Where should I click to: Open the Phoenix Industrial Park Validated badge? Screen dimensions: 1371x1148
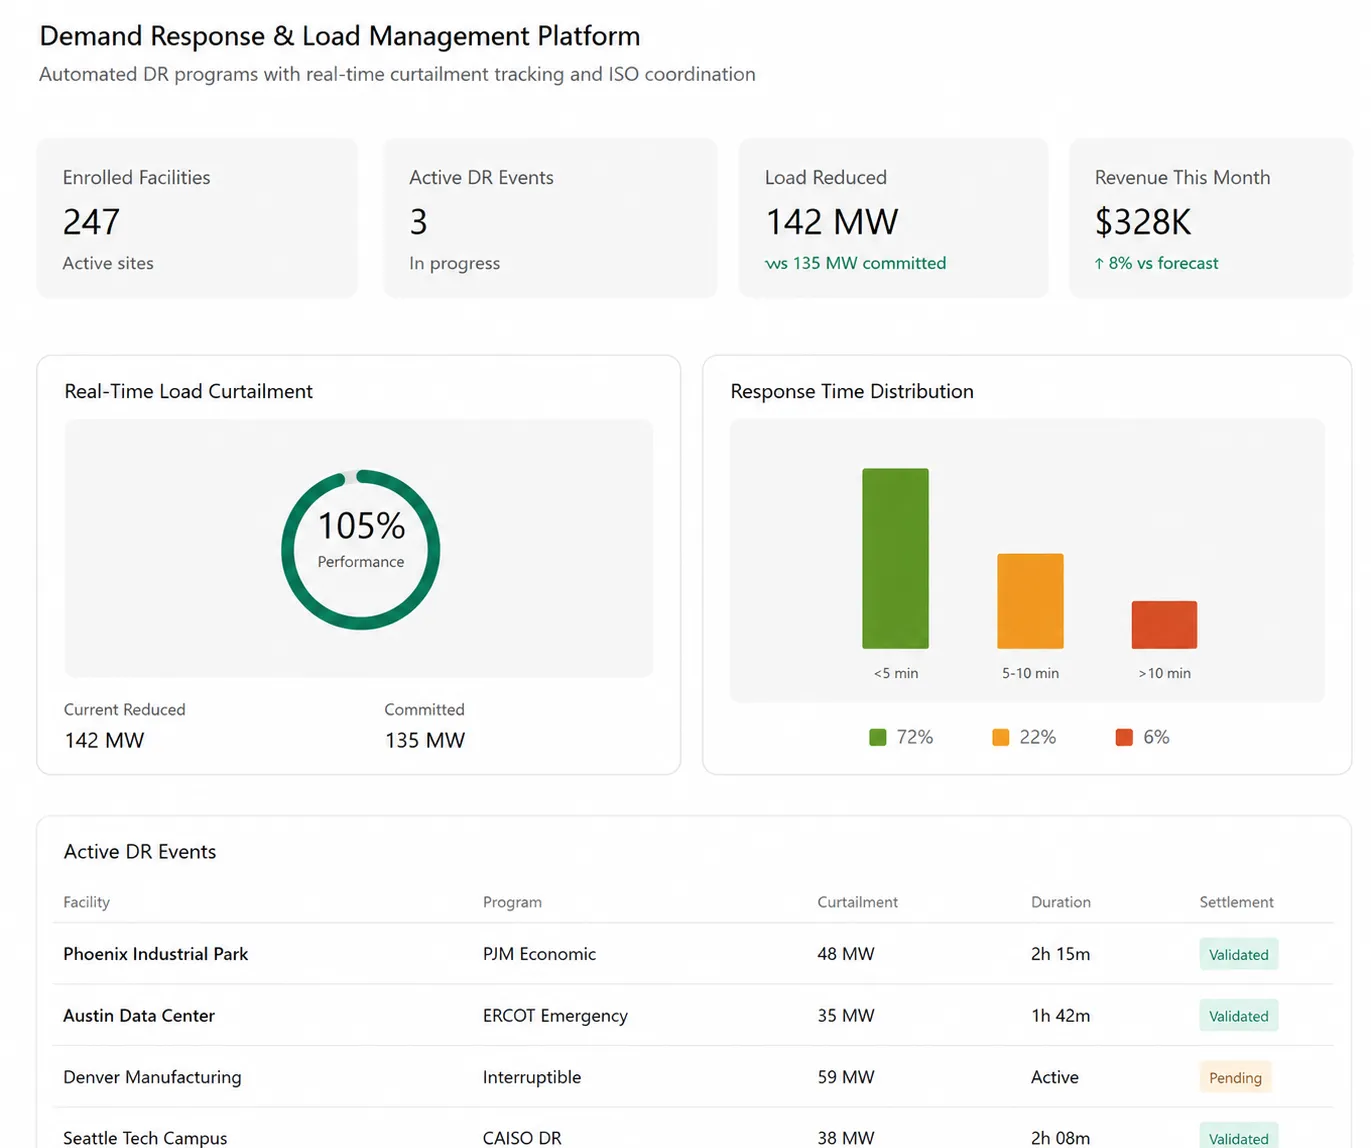(x=1238, y=954)
